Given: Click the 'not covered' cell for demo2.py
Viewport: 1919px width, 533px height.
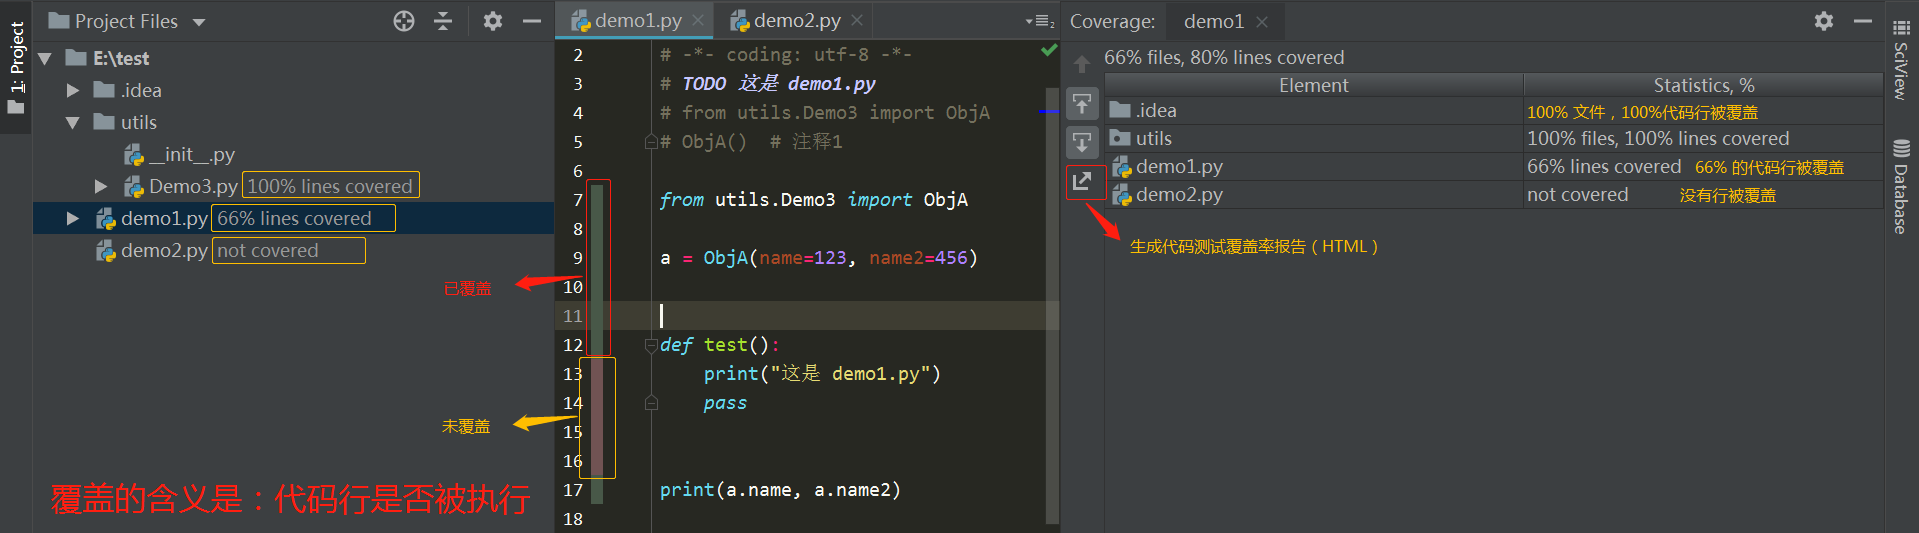Looking at the screenshot, I should point(1578,195).
